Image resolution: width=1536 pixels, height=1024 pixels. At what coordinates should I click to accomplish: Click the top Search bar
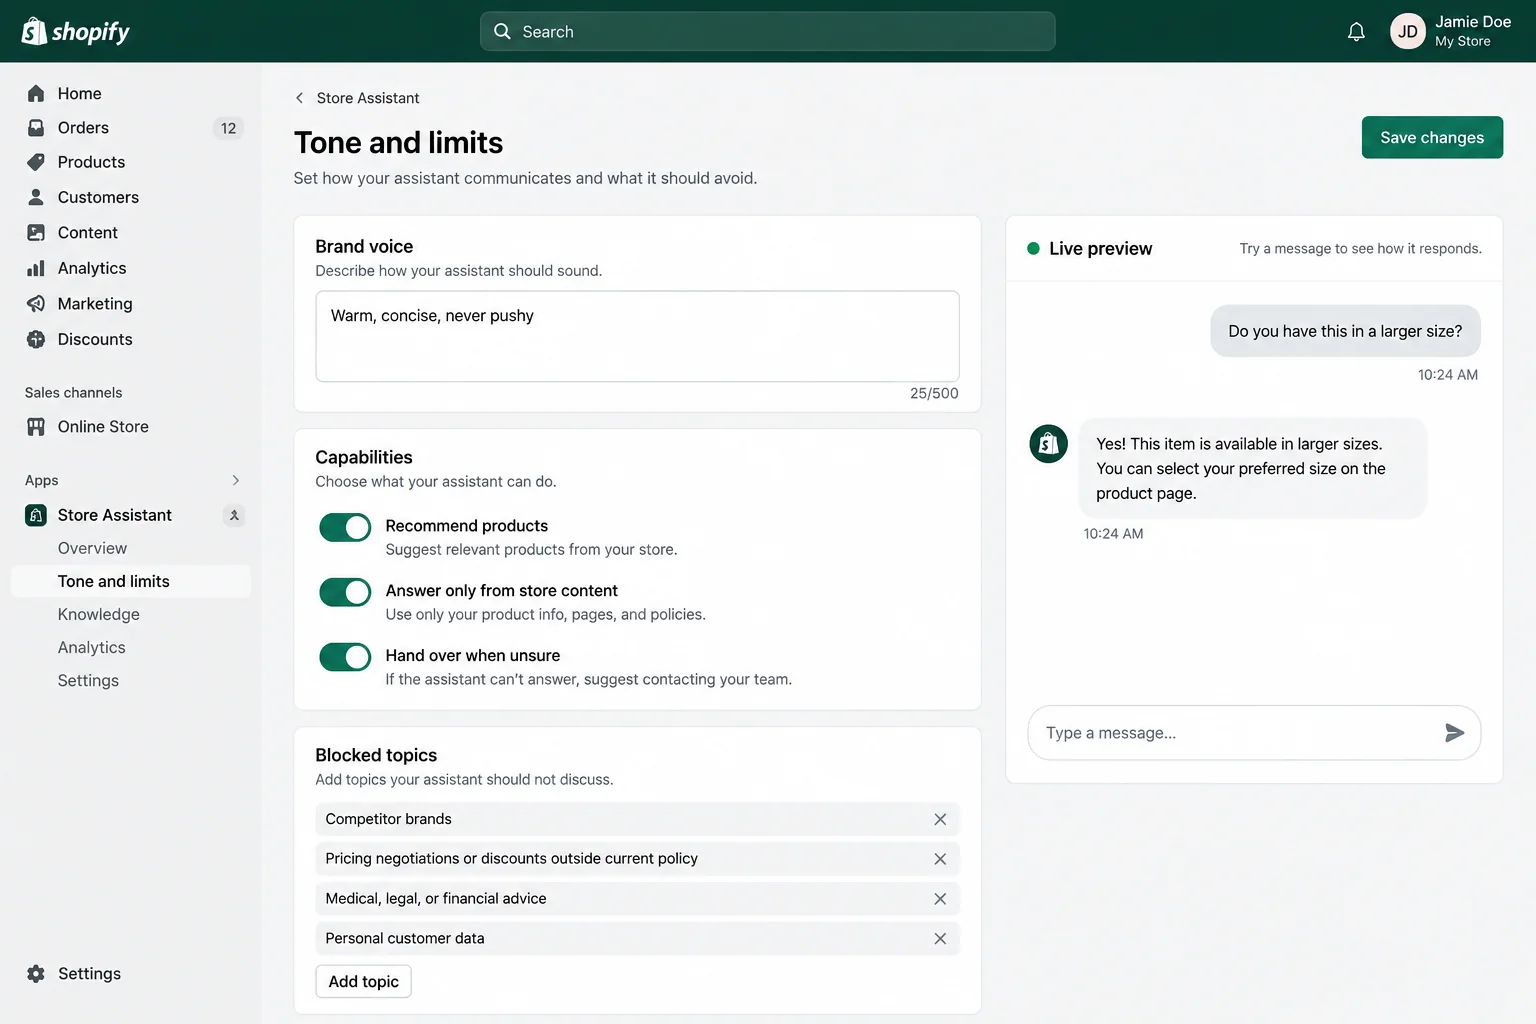pyautogui.click(x=767, y=31)
